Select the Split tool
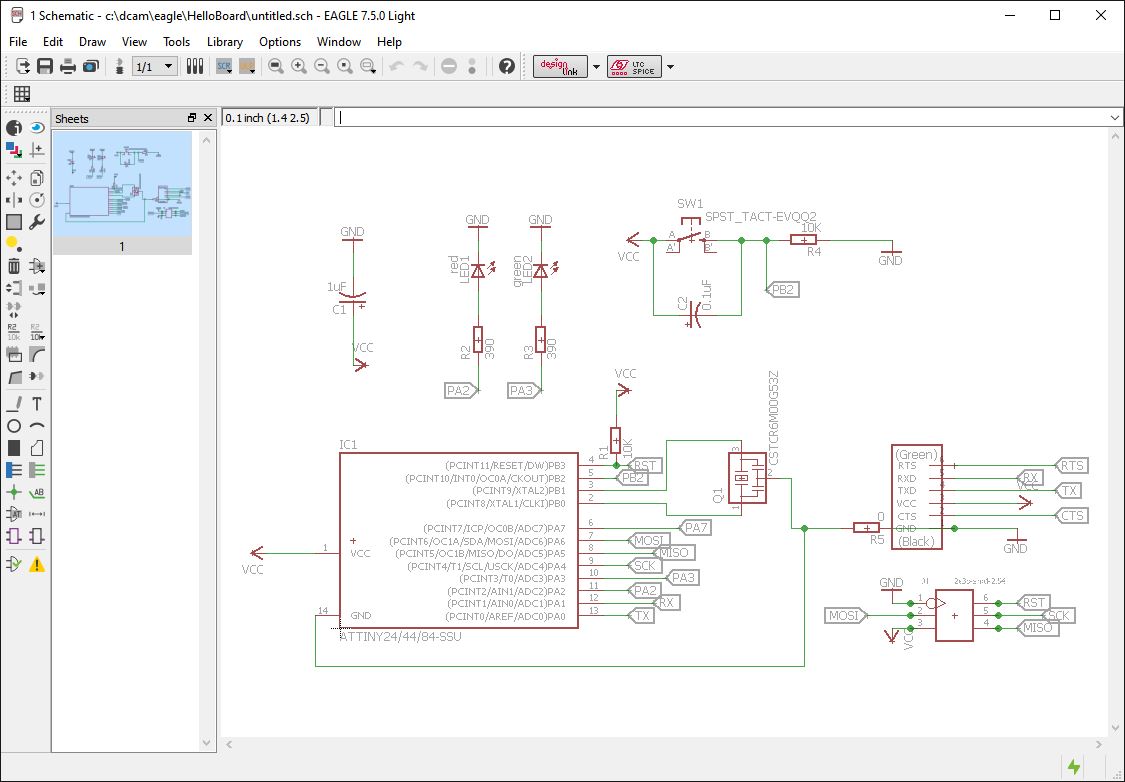This screenshot has height=782, width=1125. coord(14,376)
